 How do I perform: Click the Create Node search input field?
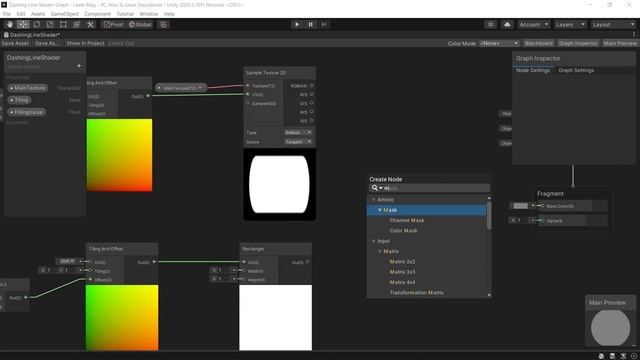tap(429, 188)
